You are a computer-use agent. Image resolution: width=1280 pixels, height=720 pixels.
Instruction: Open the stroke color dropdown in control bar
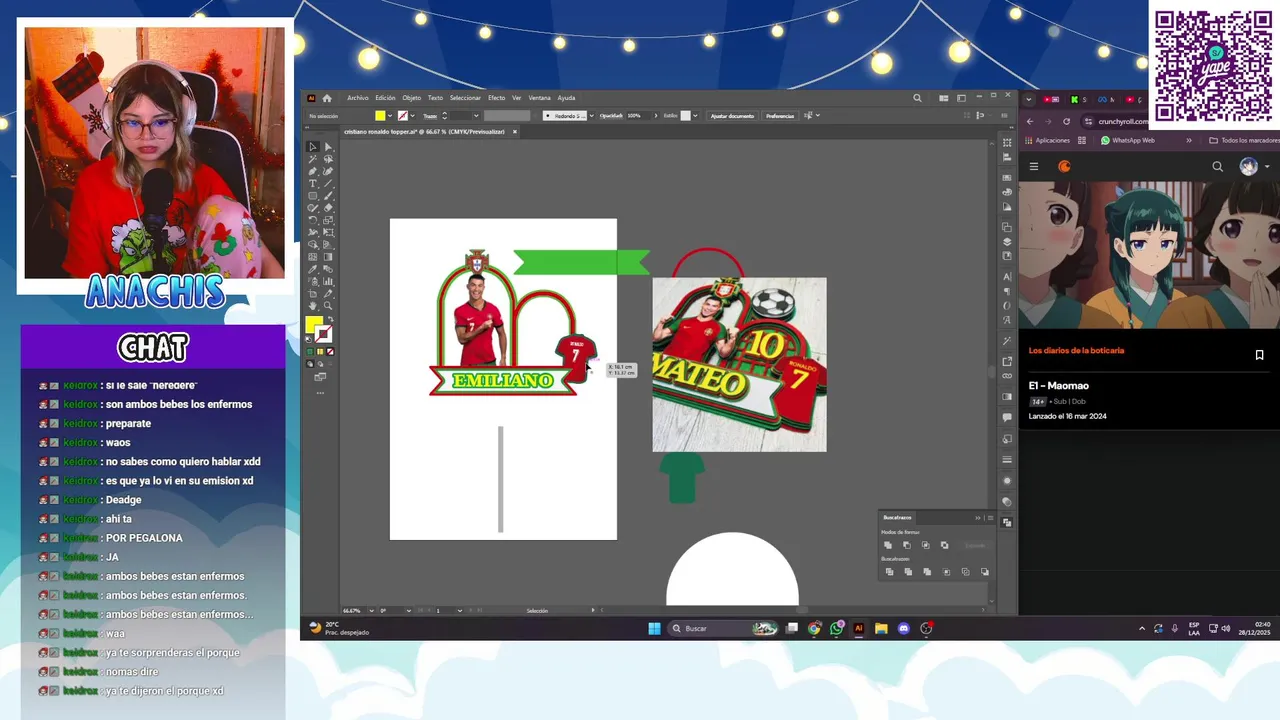point(413,115)
